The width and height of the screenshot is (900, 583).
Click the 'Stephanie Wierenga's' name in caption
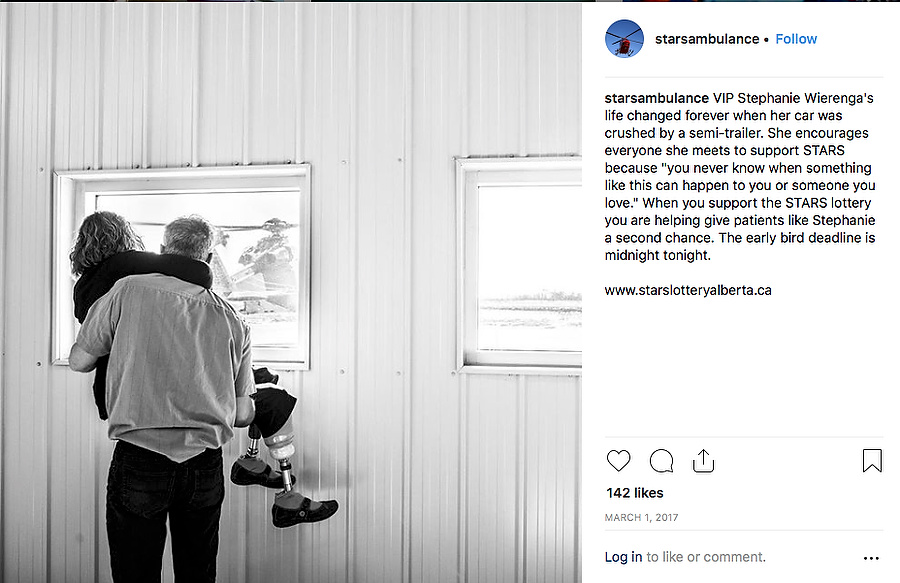pos(805,98)
